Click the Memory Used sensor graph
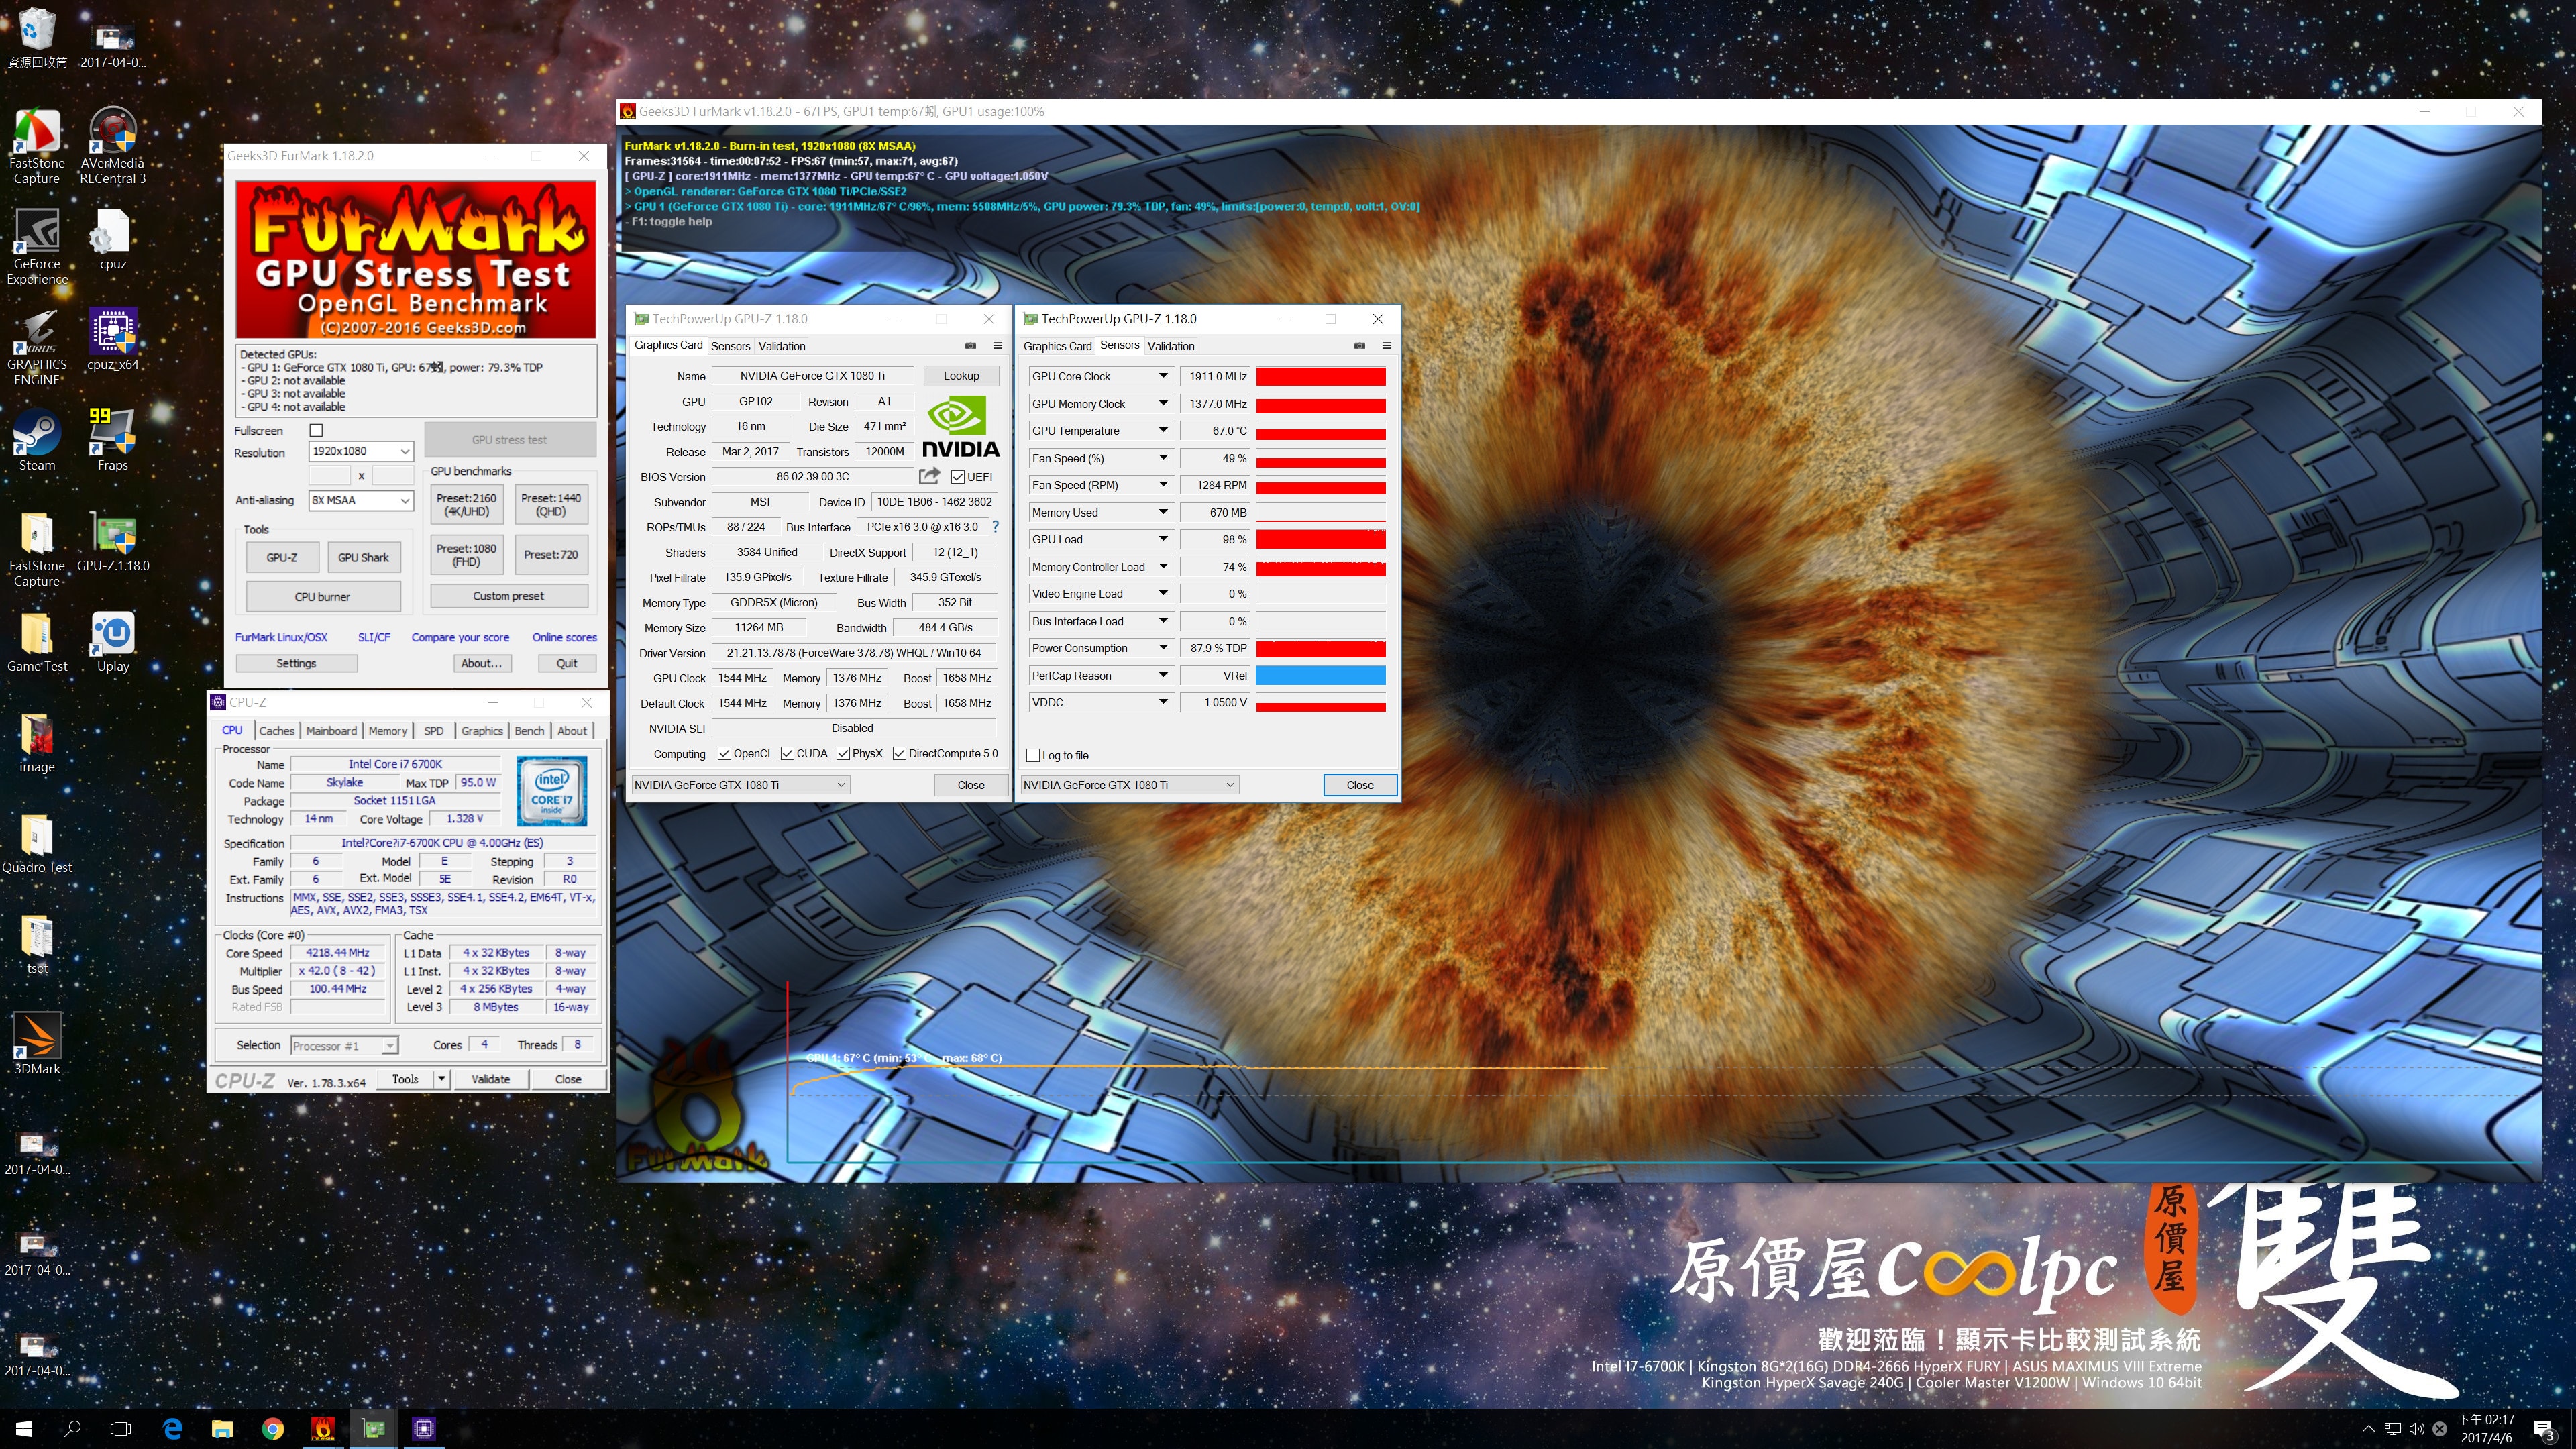Image resolution: width=2576 pixels, height=1449 pixels. tap(1320, 512)
